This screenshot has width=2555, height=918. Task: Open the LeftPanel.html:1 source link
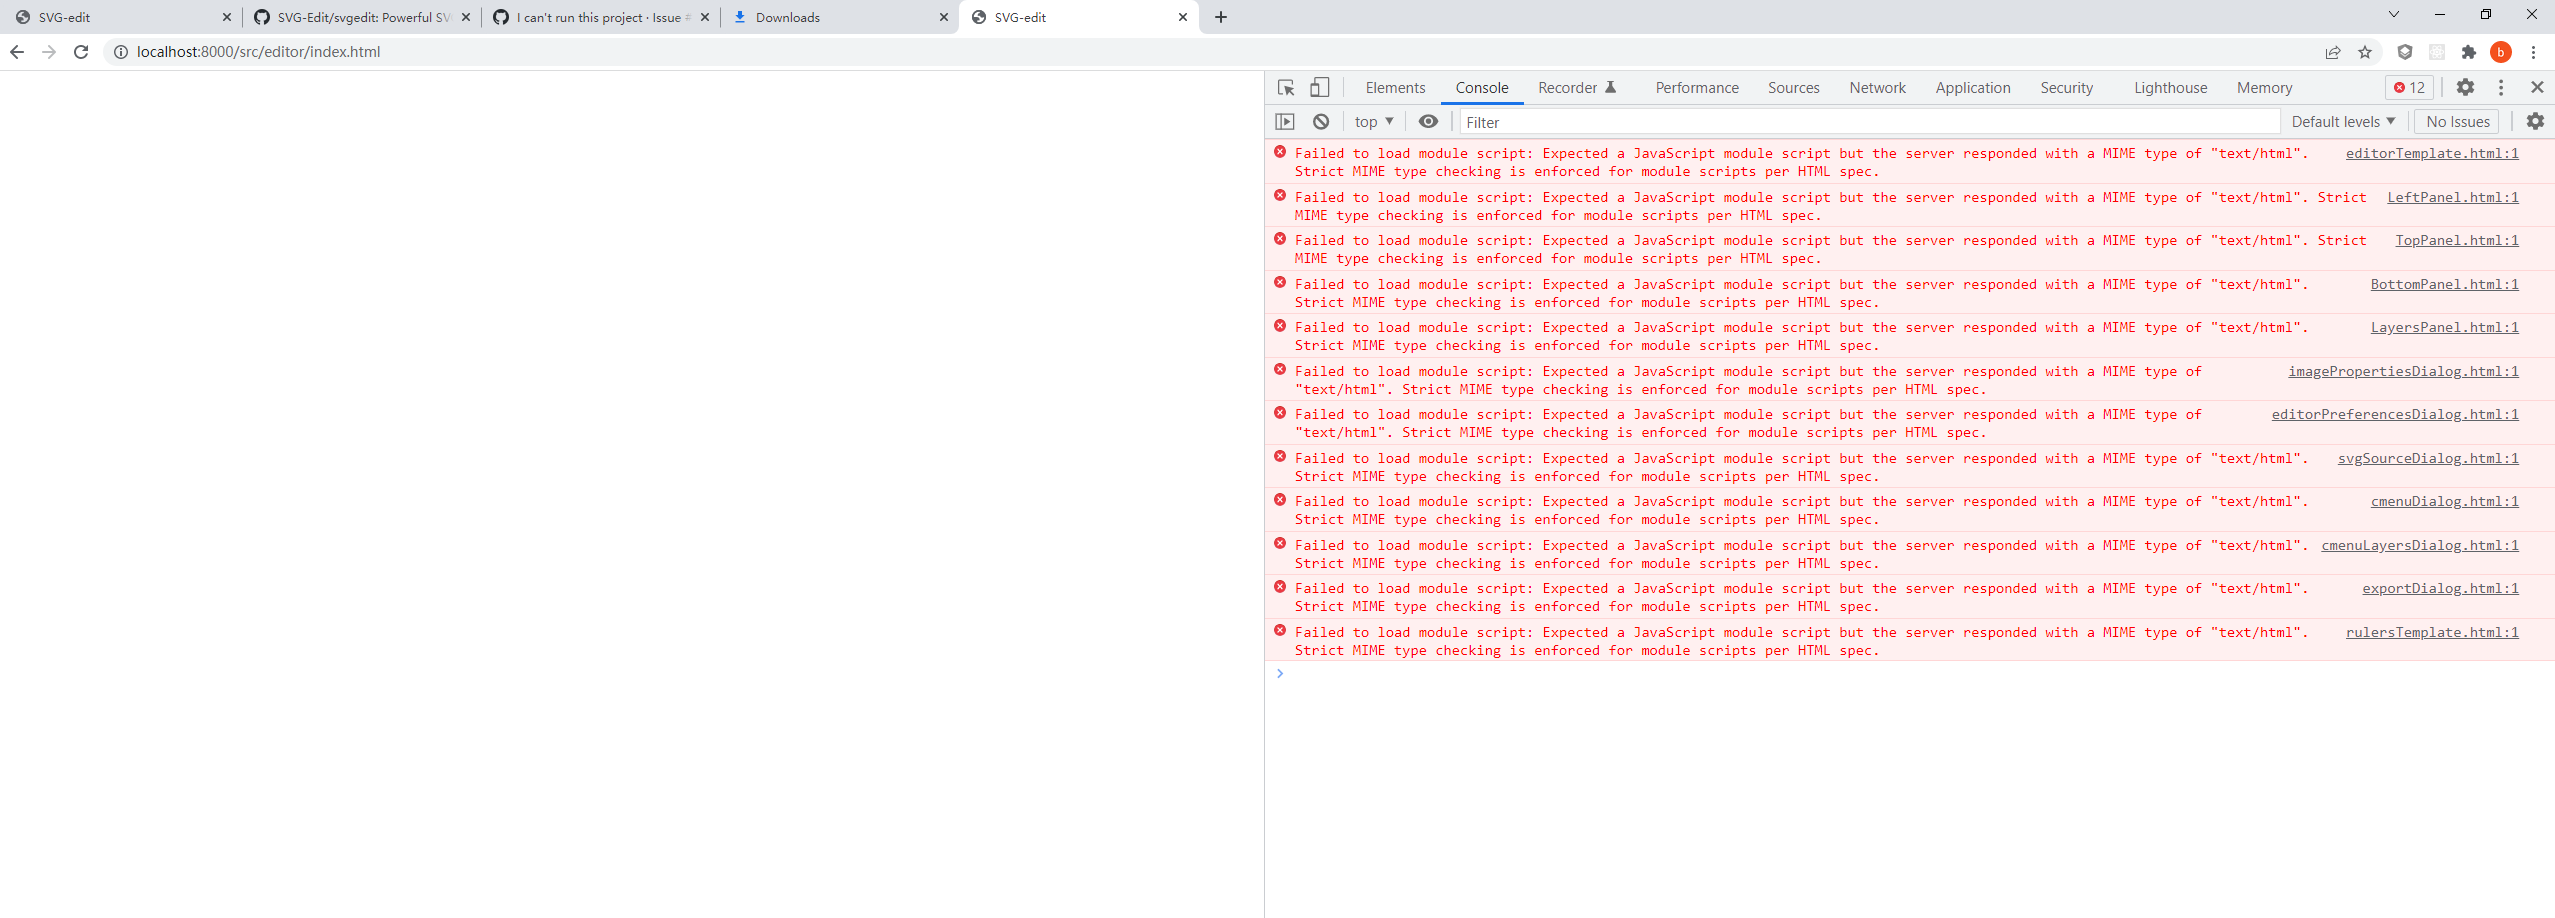click(x=2455, y=196)
